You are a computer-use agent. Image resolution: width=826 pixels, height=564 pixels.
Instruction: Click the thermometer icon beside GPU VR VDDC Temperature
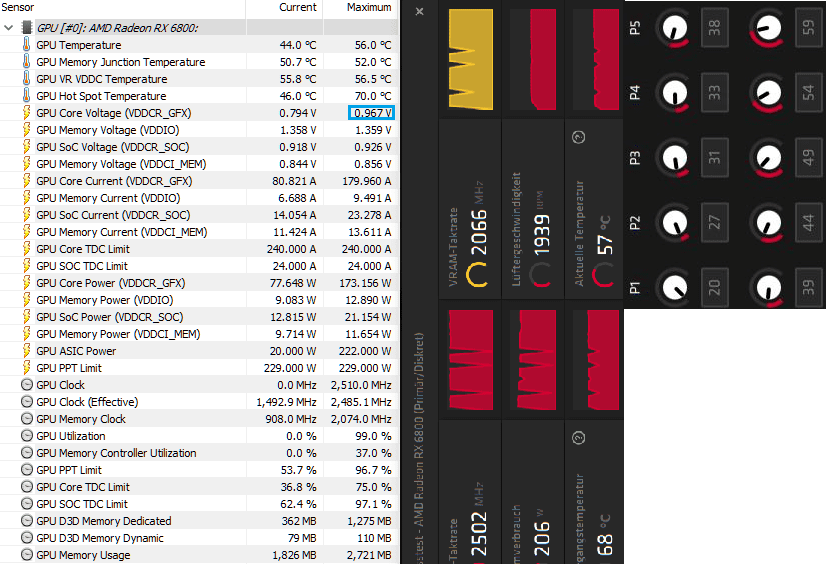[26, 78]
